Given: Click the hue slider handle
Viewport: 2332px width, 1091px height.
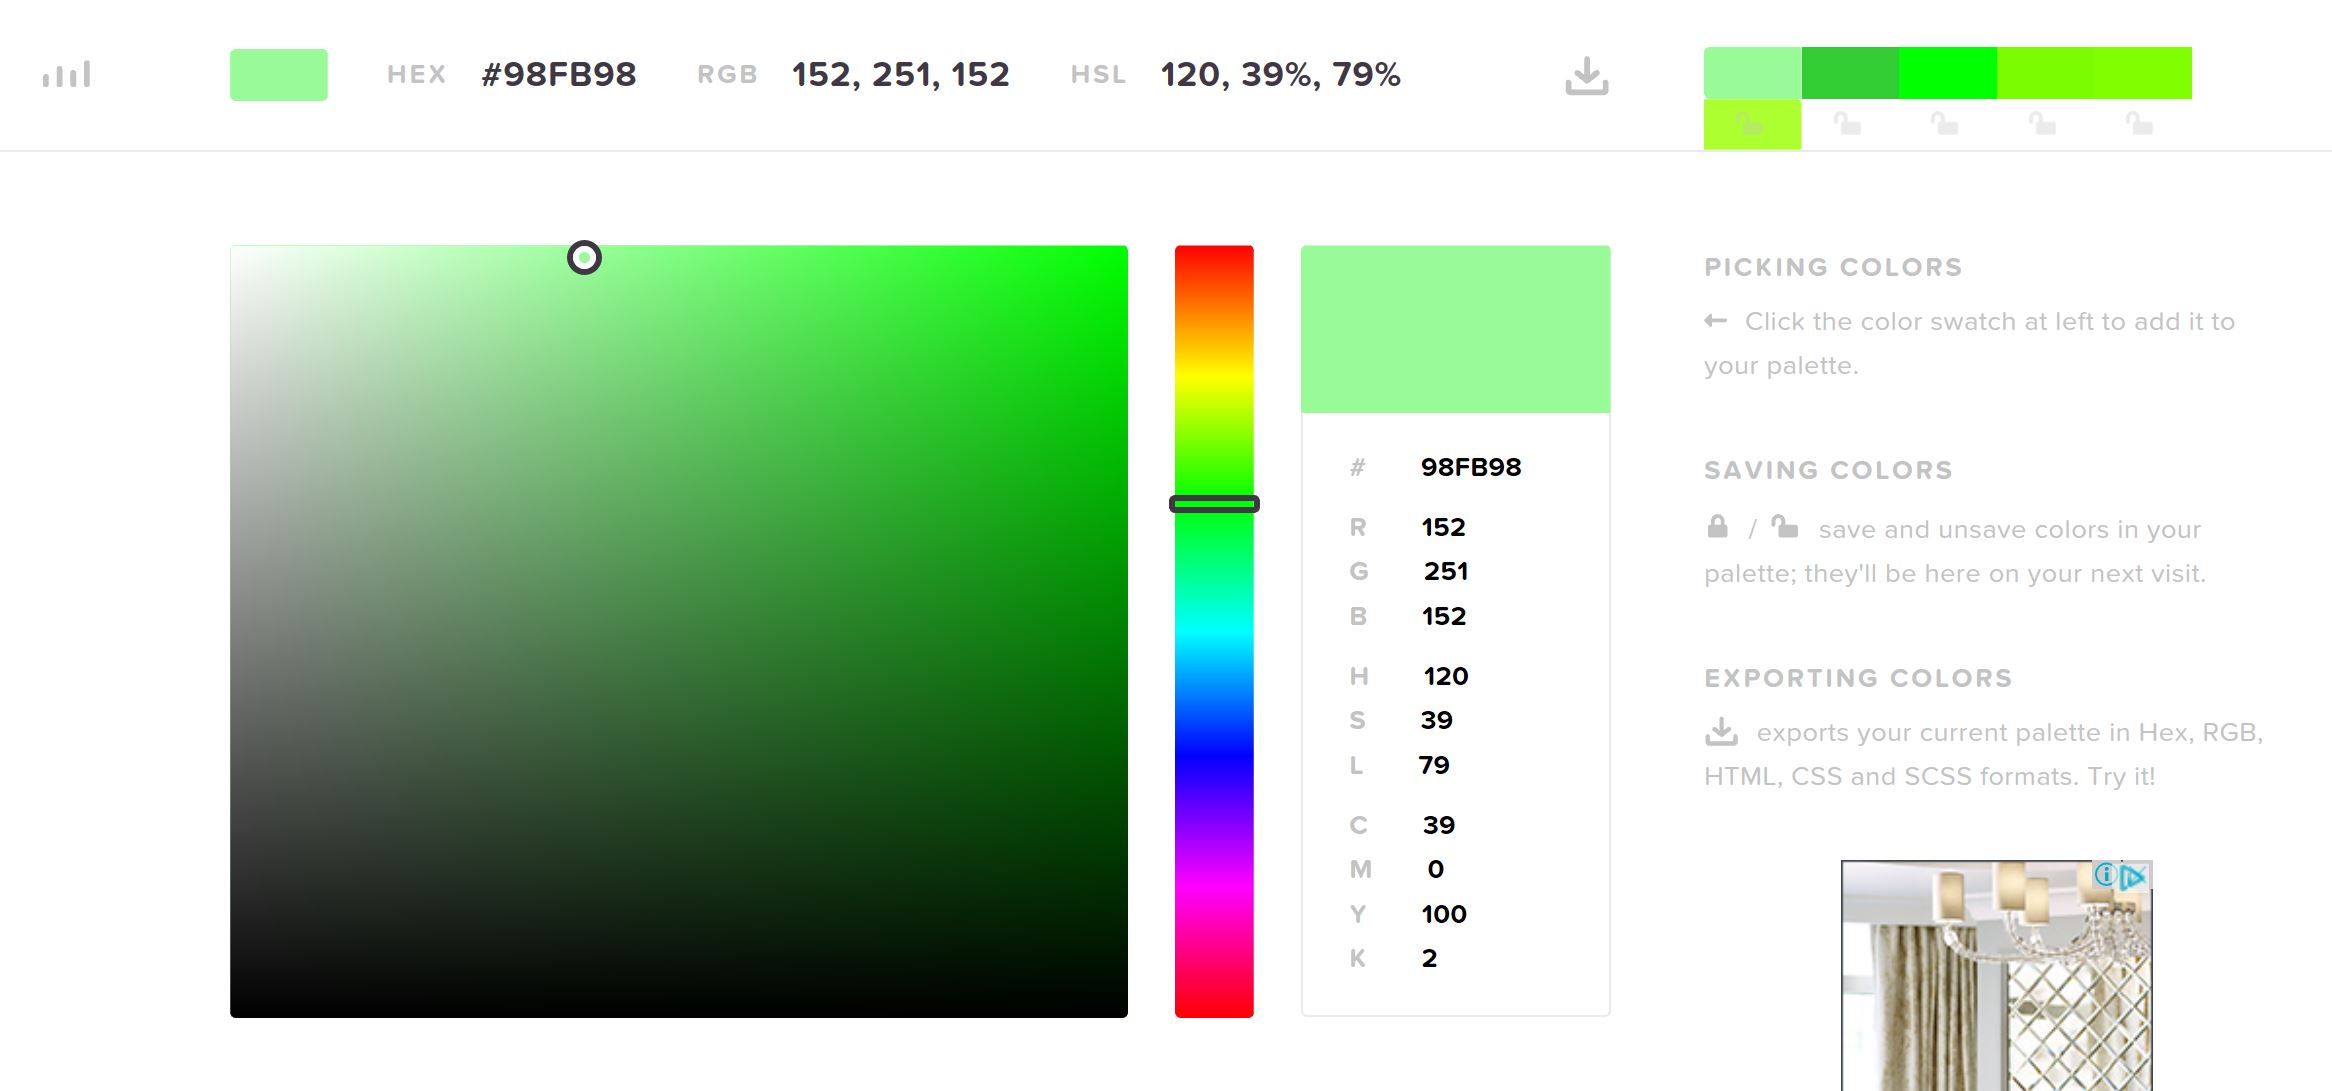Looking at the screenshot, I should [1214, 504].
